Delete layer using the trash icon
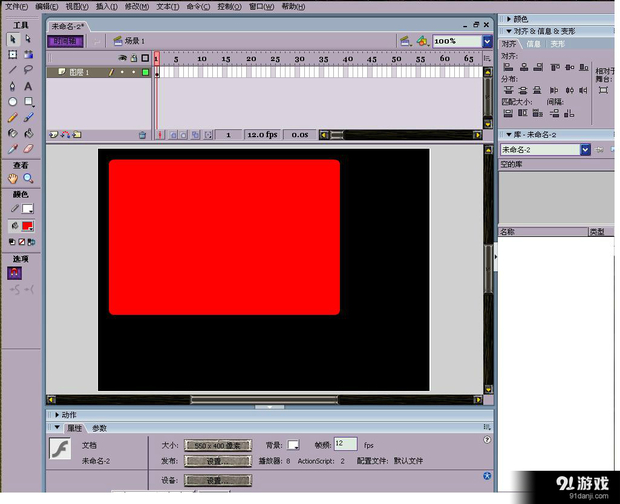620x504 pixels. (142, 135)
